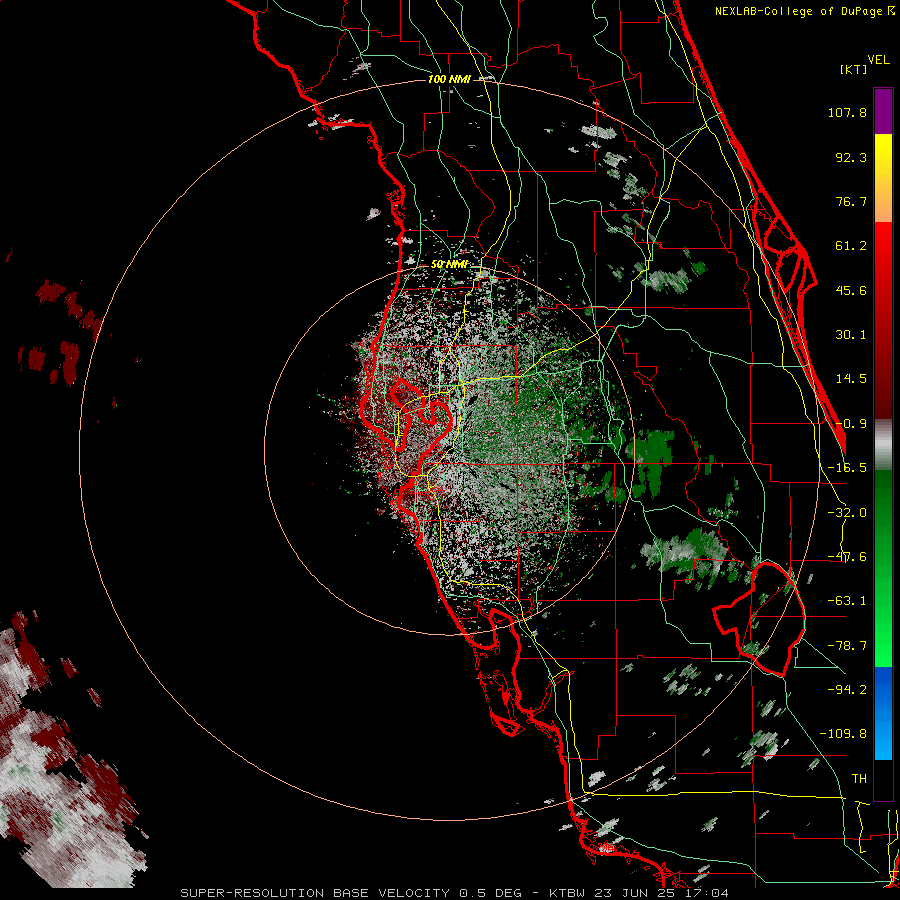Click the TH legend label
Image resolution: width=900 pixels, height=900 pixels.
[859, 779]
